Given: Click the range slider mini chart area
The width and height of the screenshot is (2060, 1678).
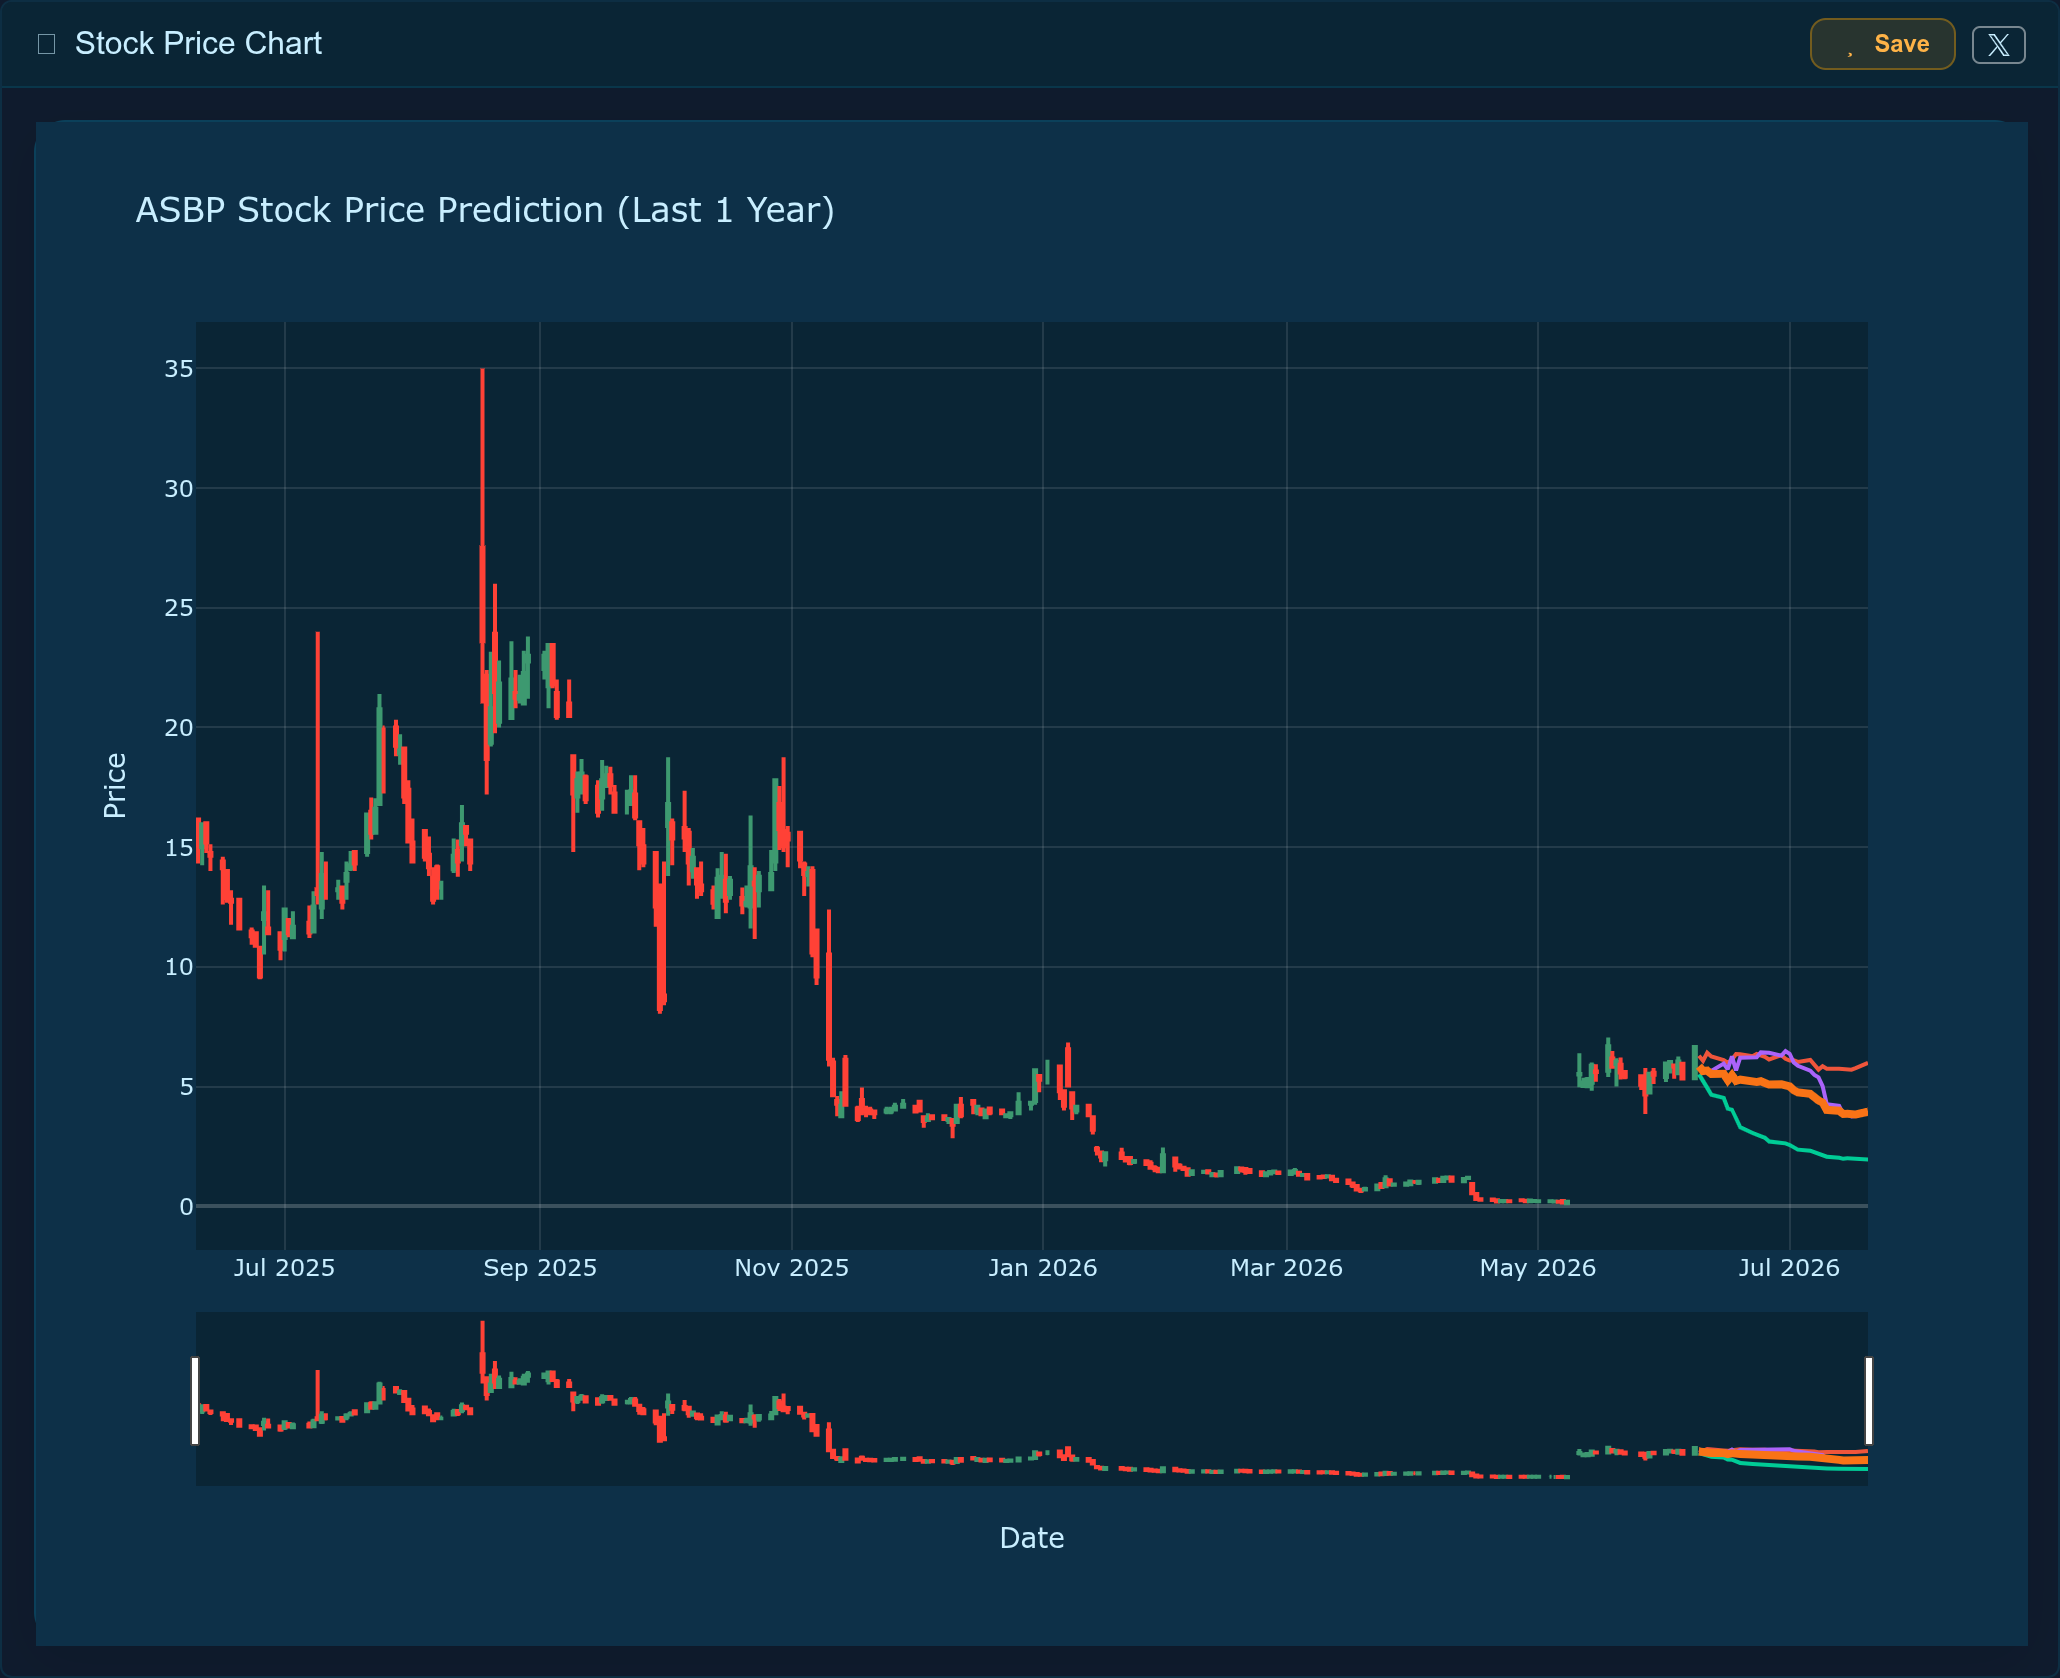Looking at the screenshot, I should tap(1031, 1399).
